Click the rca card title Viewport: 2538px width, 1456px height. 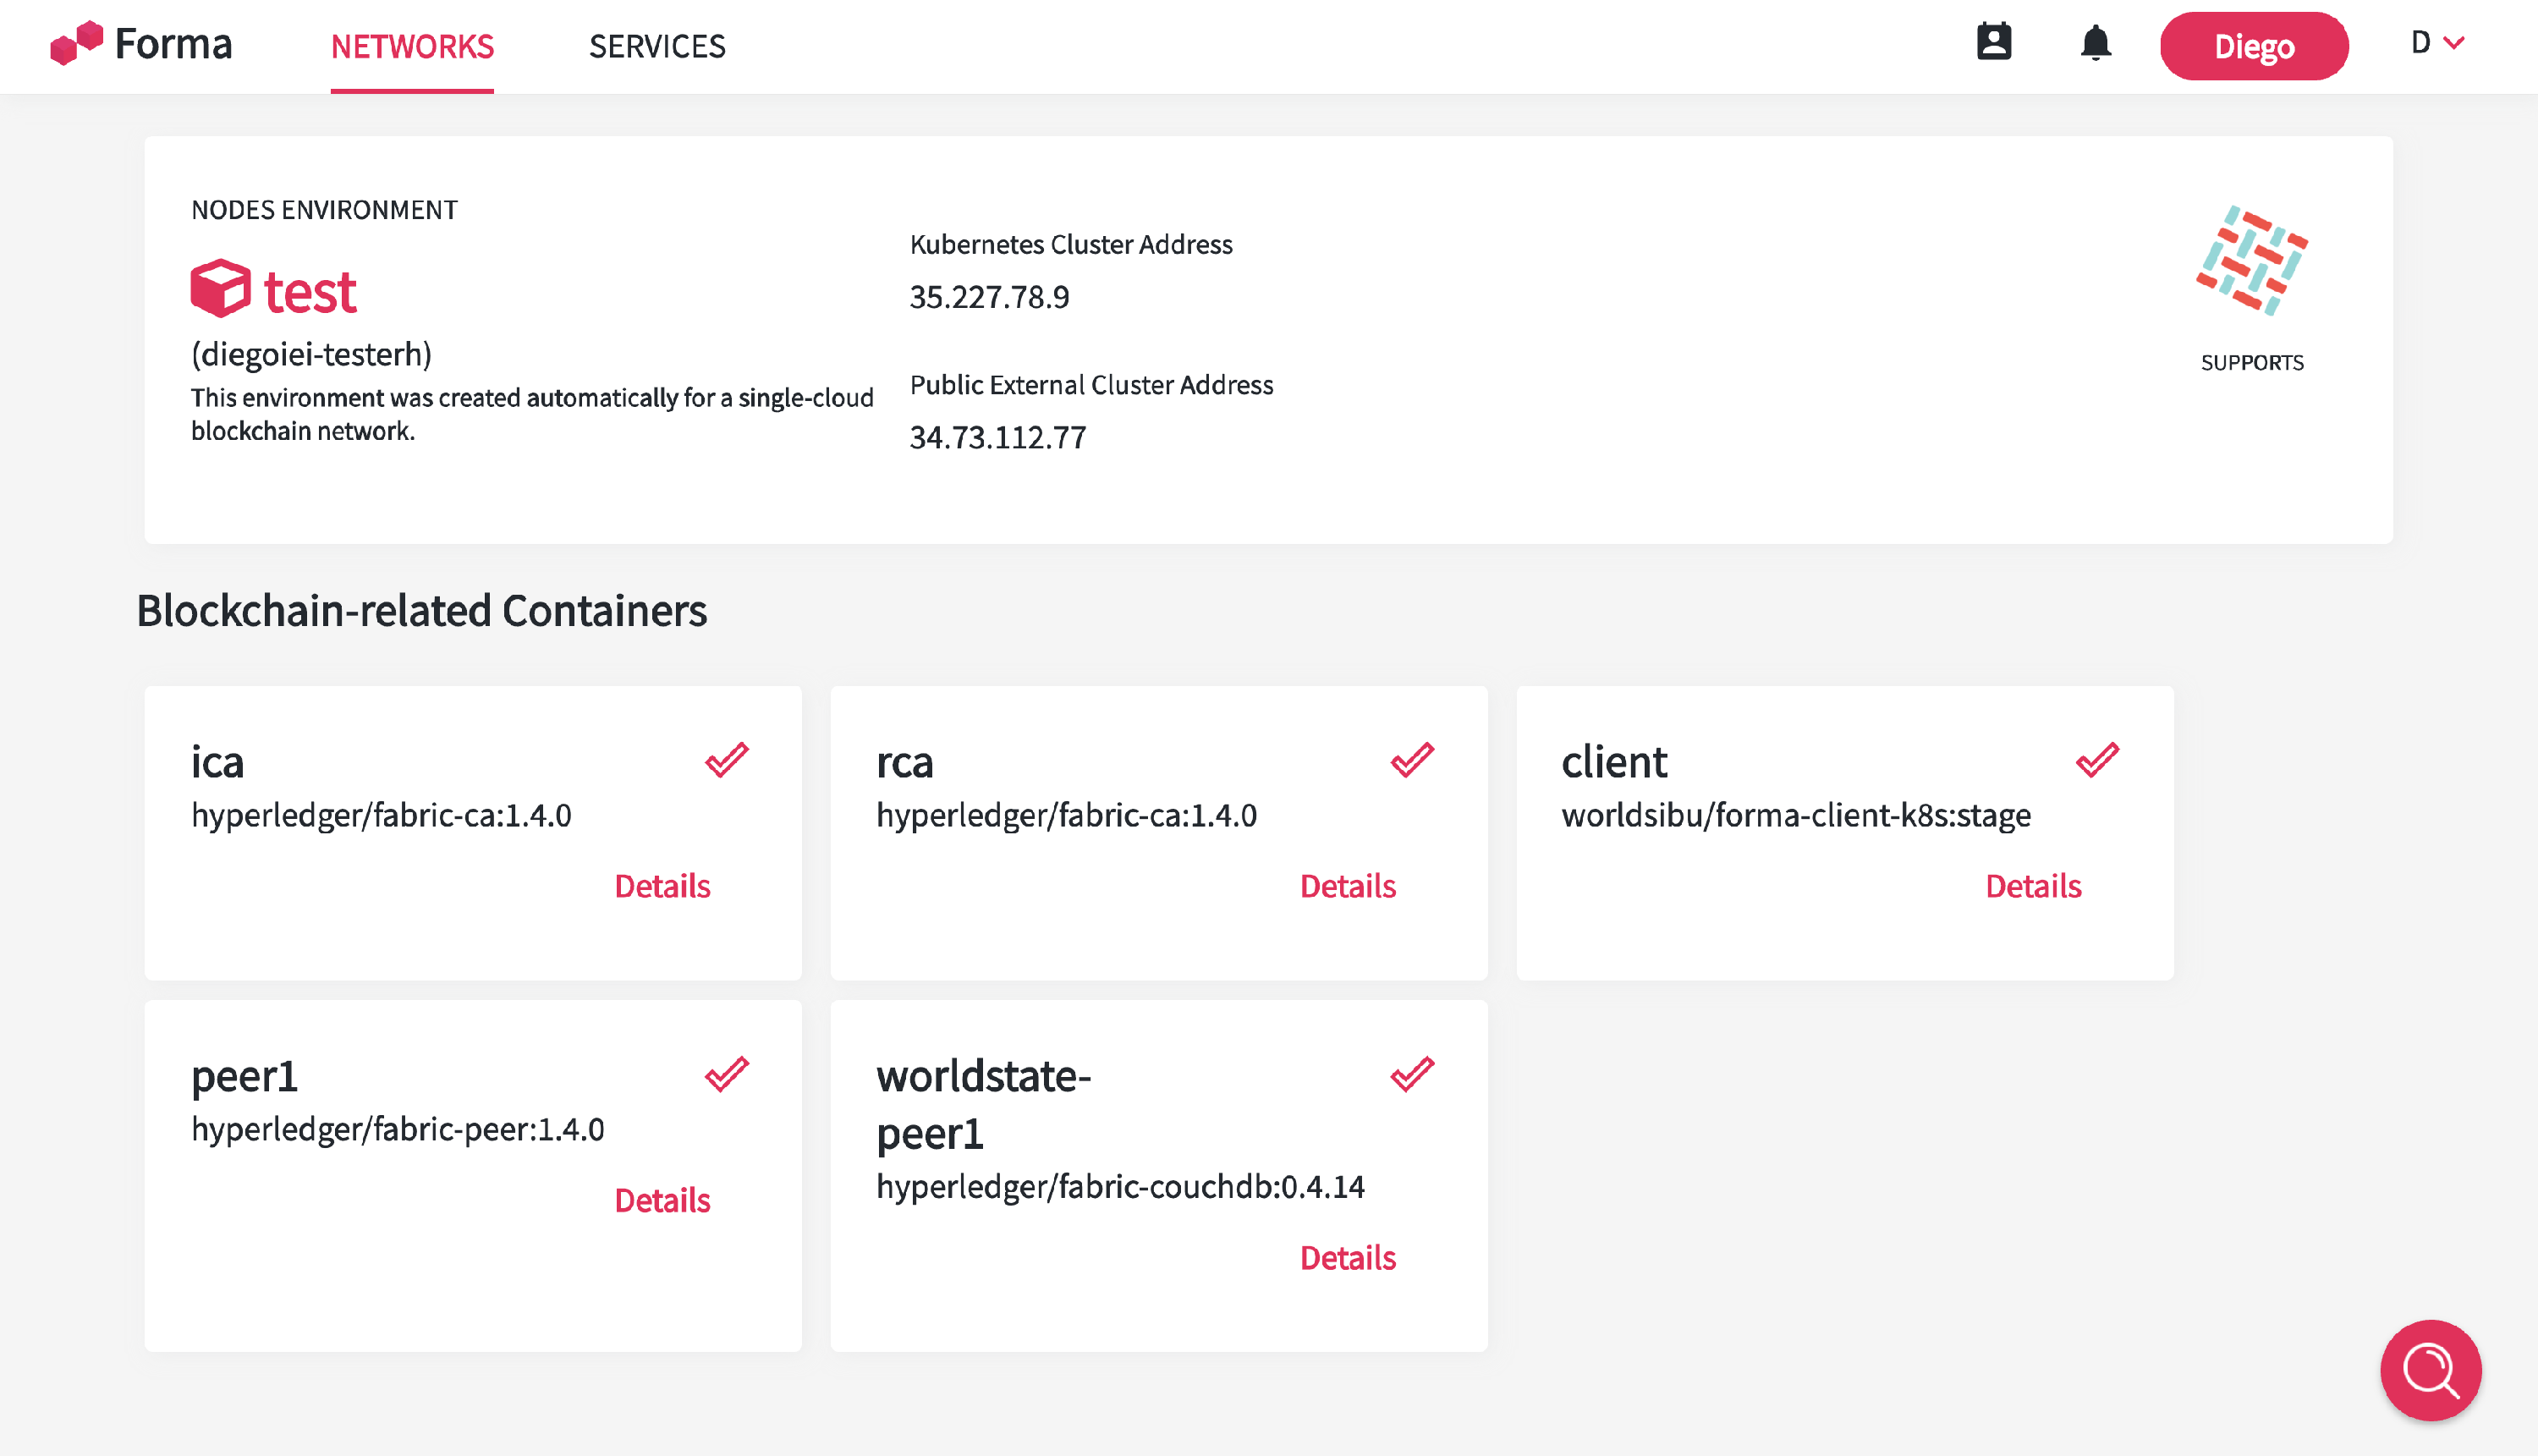click(x=905, y=763)
